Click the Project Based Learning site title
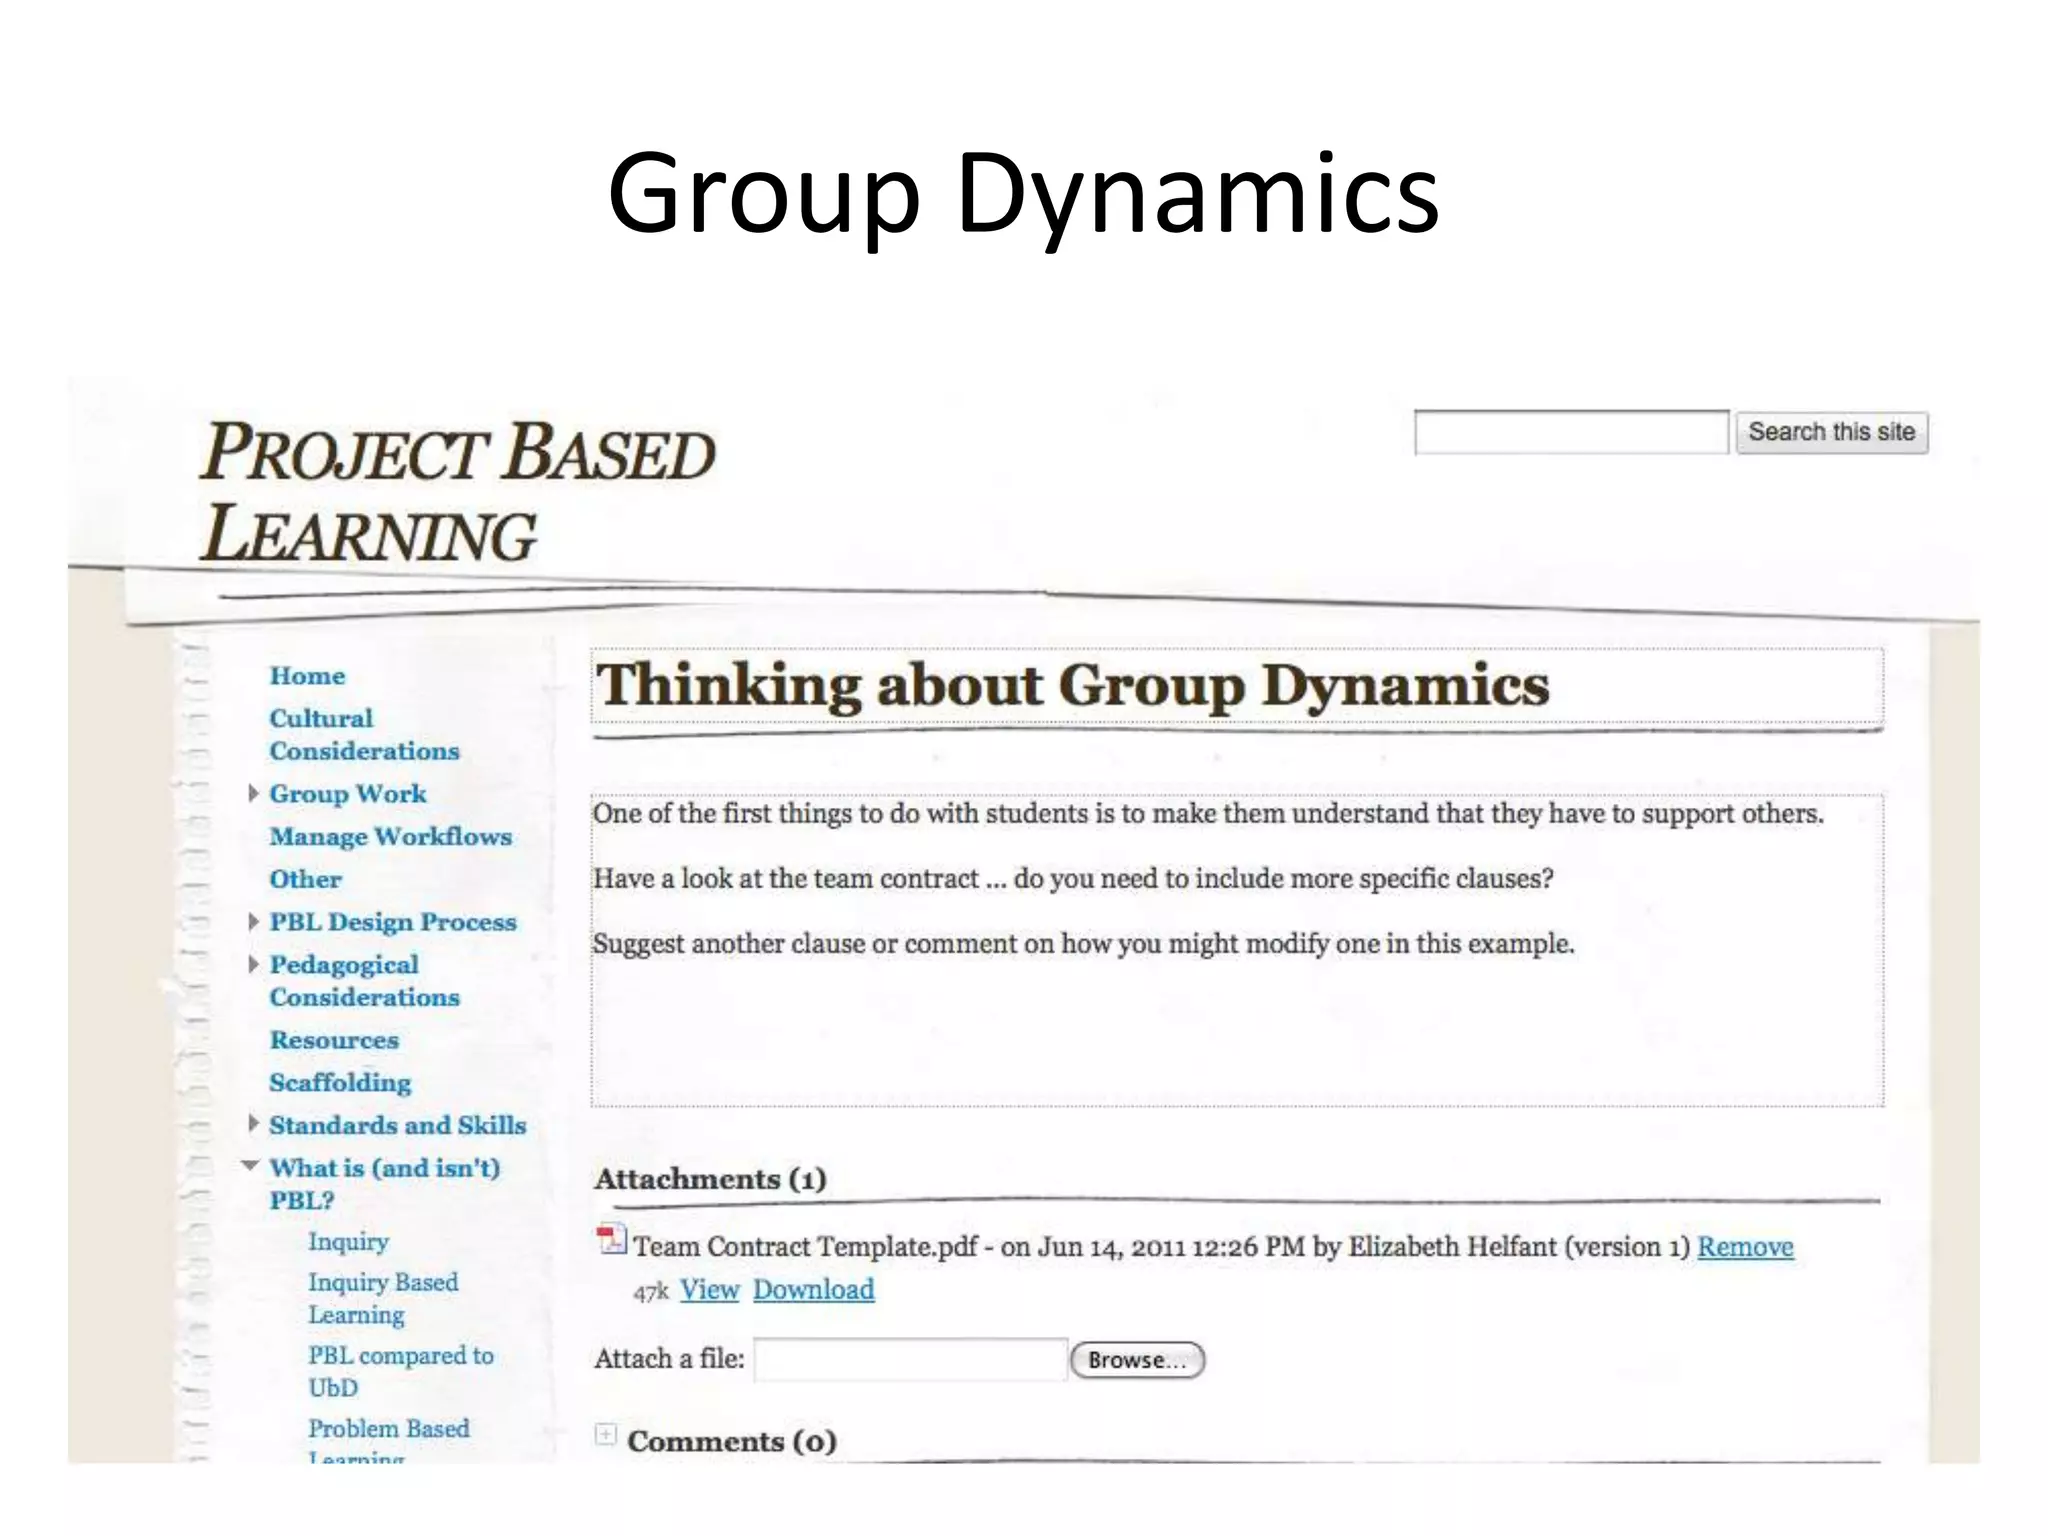Viewport: 2048px width, 1536px height. (x=458, y=493)
